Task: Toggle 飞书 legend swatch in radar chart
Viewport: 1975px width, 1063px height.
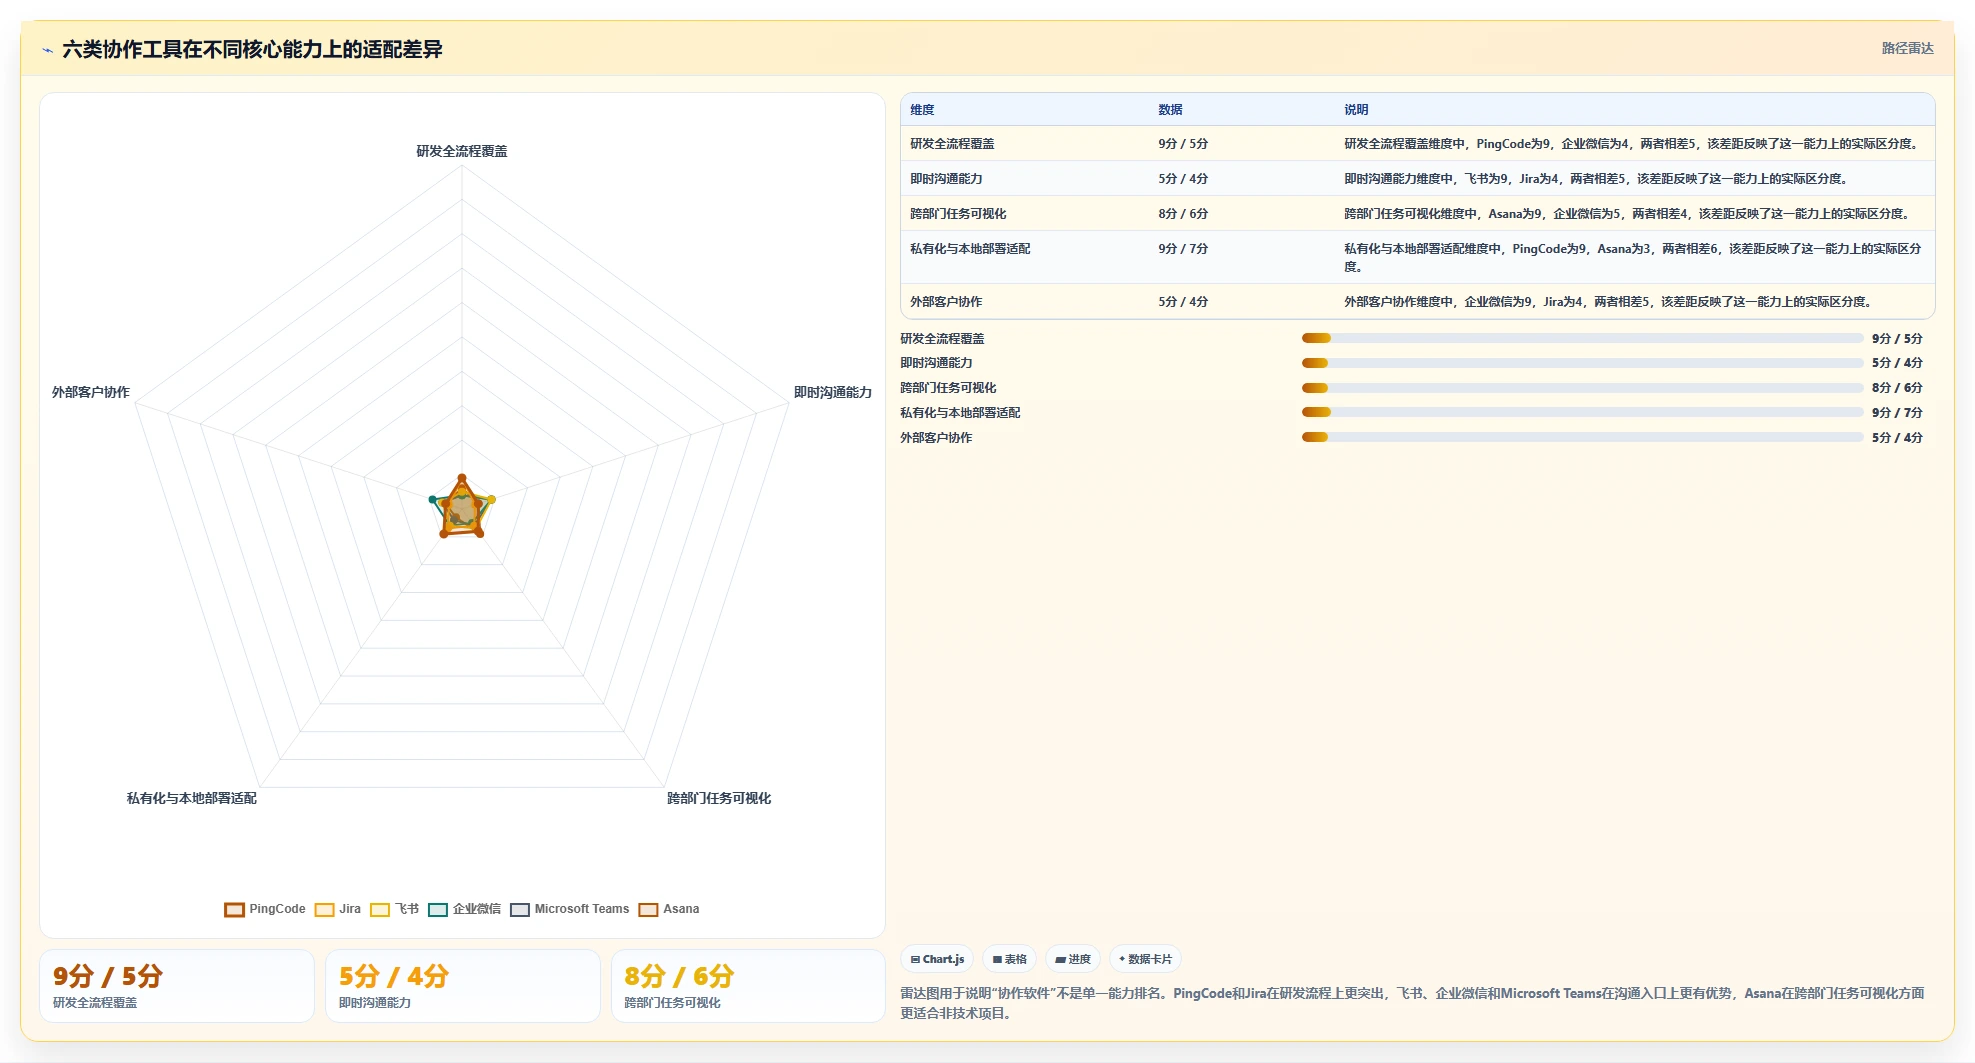Action: tap(379, 909)
